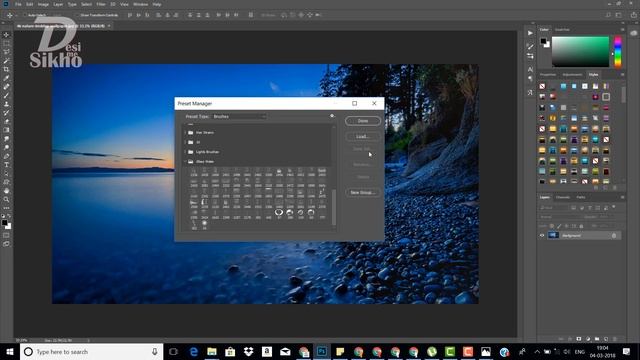Select the Move tool in the toolbox
The height and width of the screenshot is (360, 640).
click(x=6, y=35)
